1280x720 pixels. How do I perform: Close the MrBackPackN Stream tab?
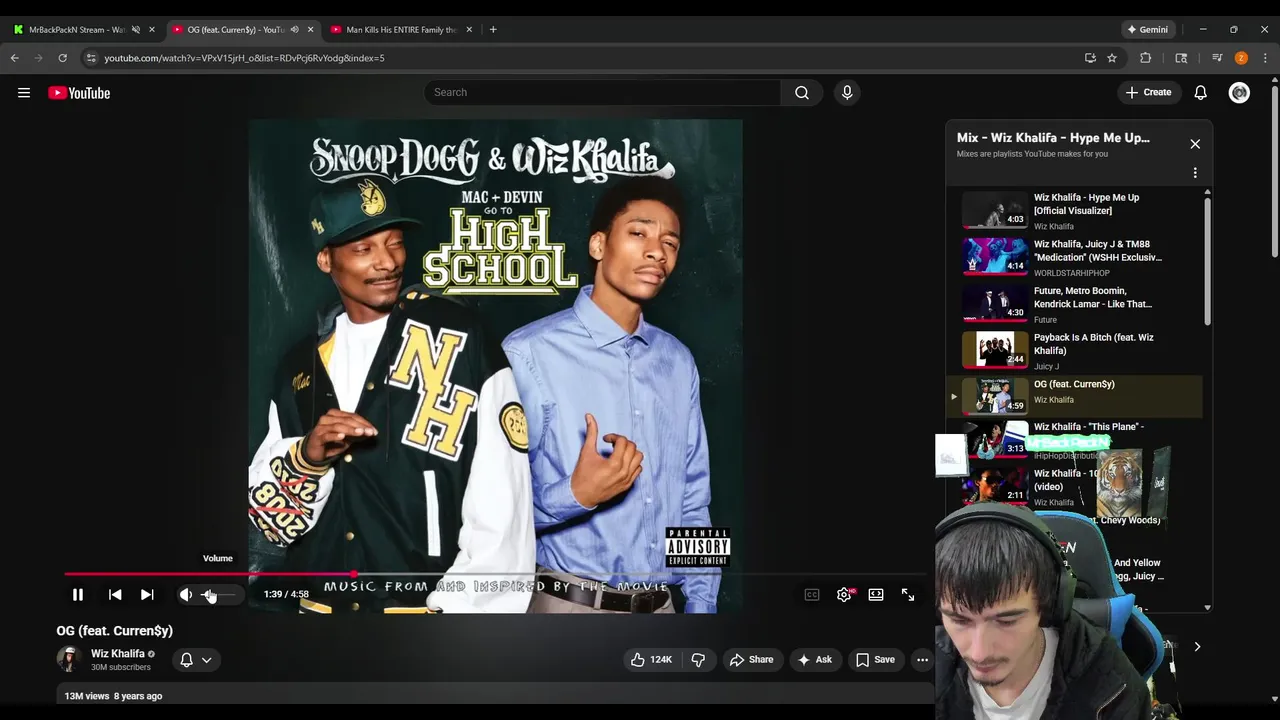click(x=152, y=30)
